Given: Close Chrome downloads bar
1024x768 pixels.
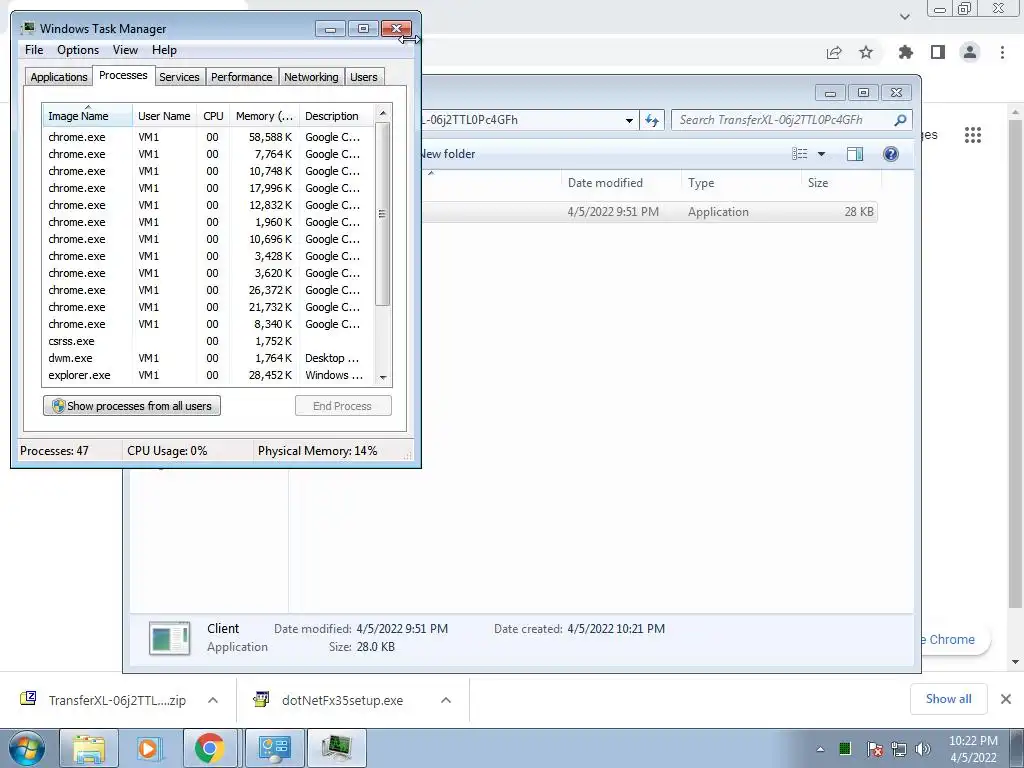Looking at the screenshot, I should pyautogui.click(x=1006, y=699).
